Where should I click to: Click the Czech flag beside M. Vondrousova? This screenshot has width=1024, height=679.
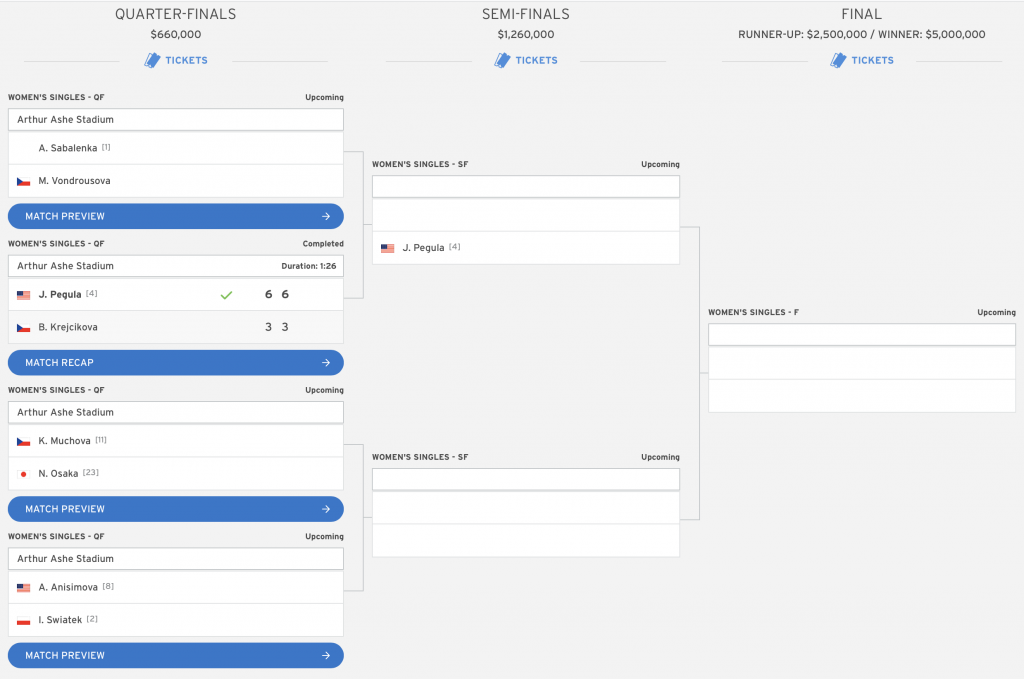coord(23,181)
